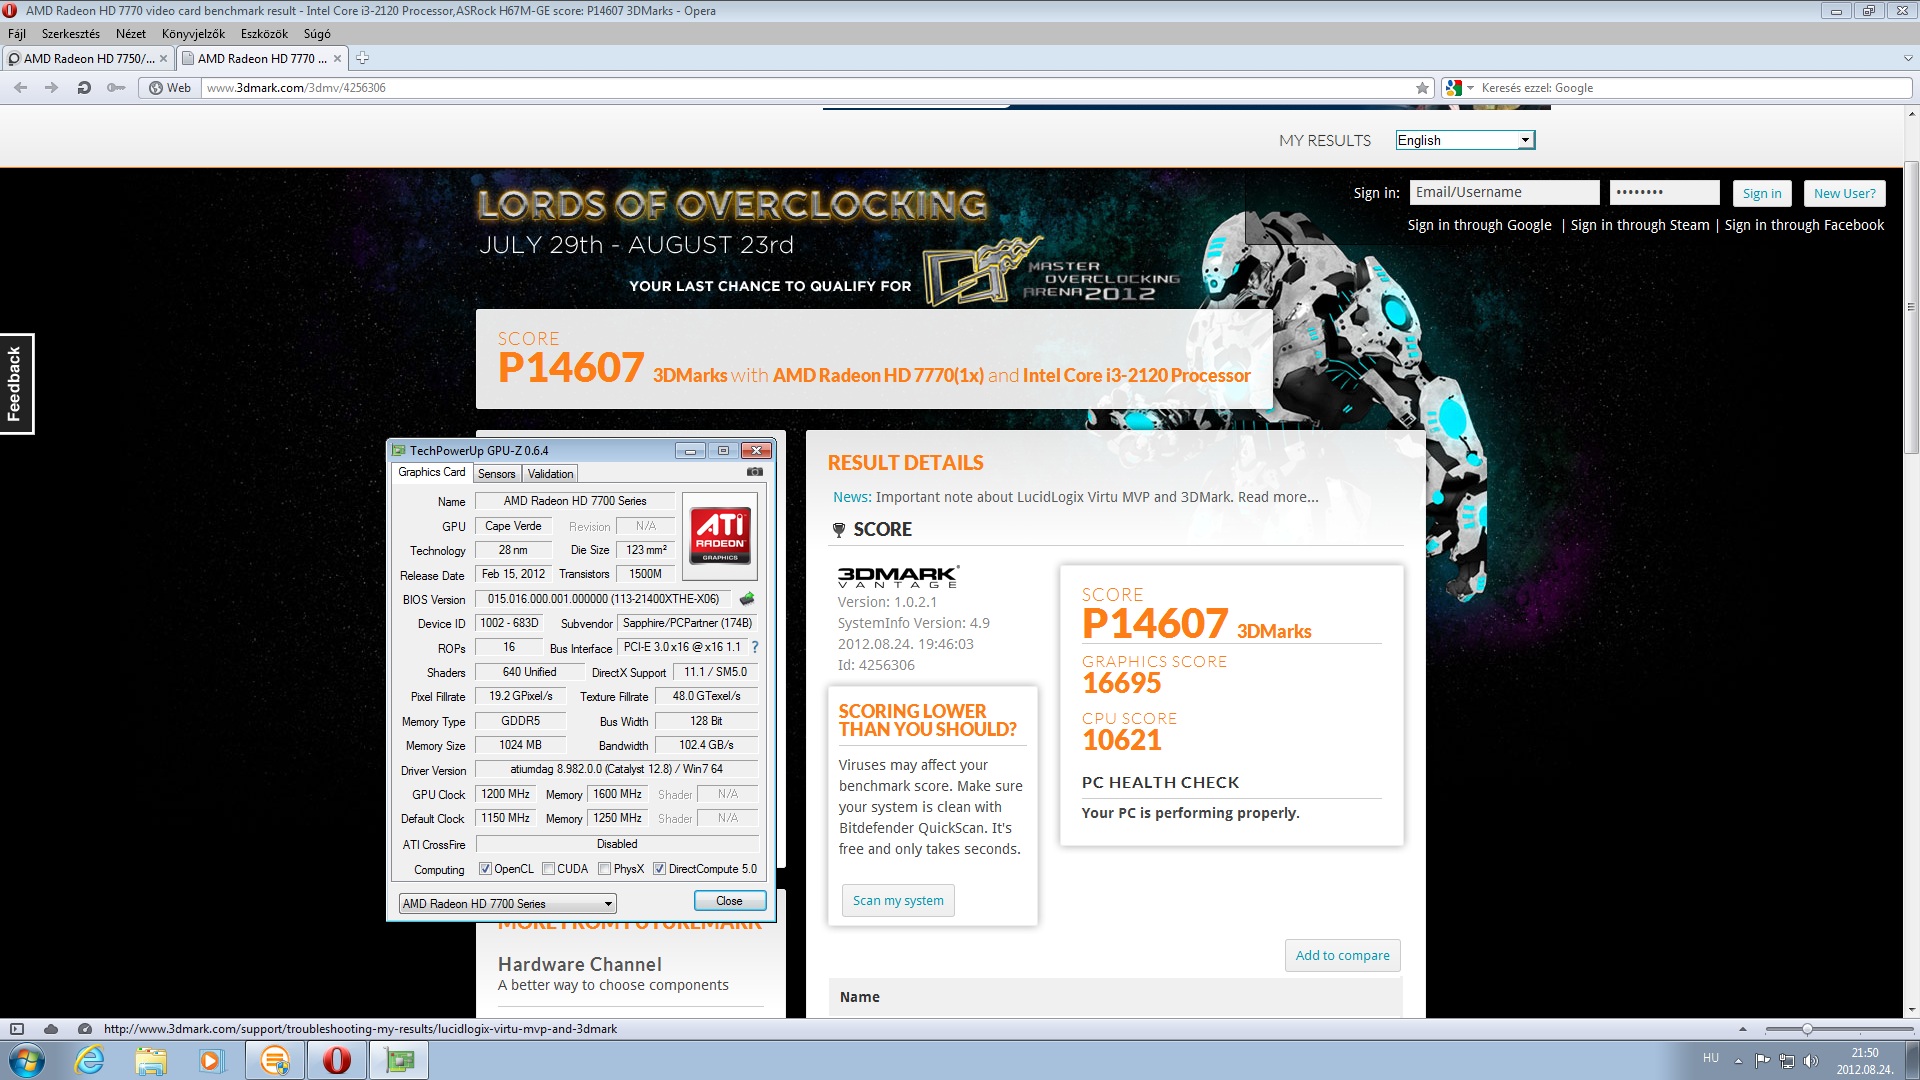Open the Windows Start menu
The image size is (1920, 1080).
[26, 1060]
